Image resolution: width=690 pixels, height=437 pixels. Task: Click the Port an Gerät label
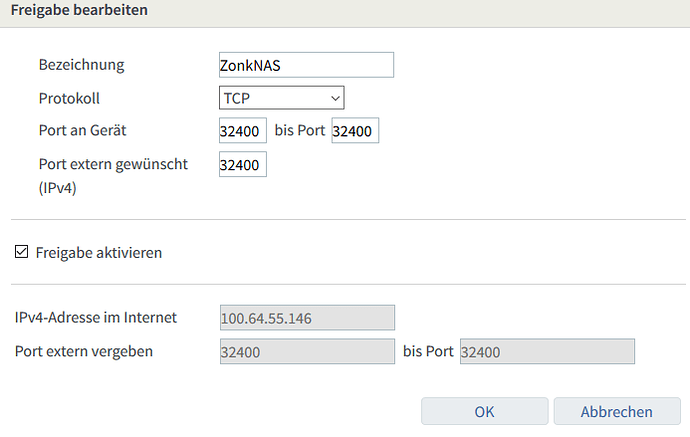click(x=82, y=130)
